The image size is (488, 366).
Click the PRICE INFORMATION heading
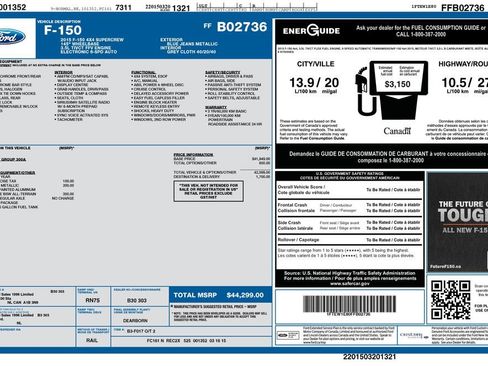click(x=193, y=155)
